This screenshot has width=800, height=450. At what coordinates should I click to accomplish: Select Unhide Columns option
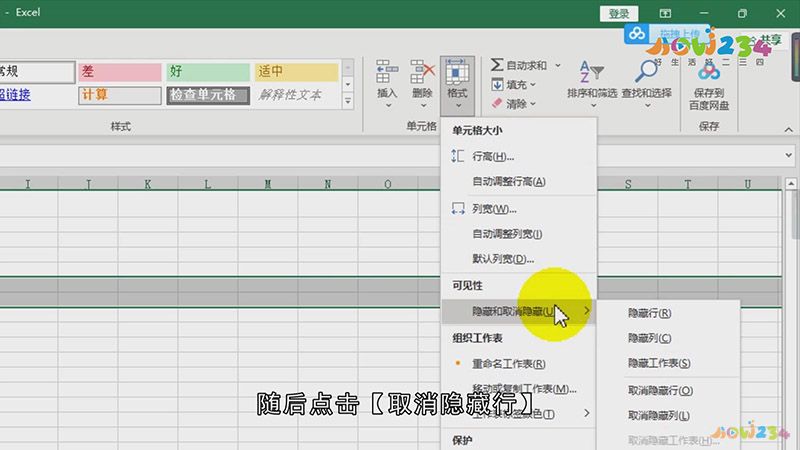click(x=668, y=415)
